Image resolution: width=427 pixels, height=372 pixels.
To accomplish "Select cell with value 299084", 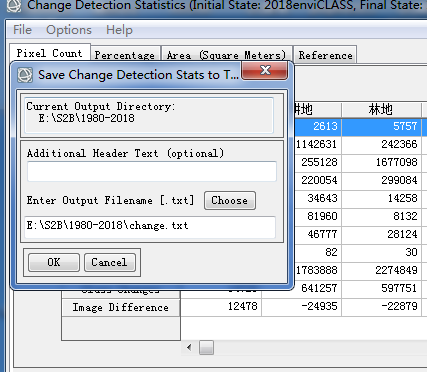I will (x=381, y=180).
